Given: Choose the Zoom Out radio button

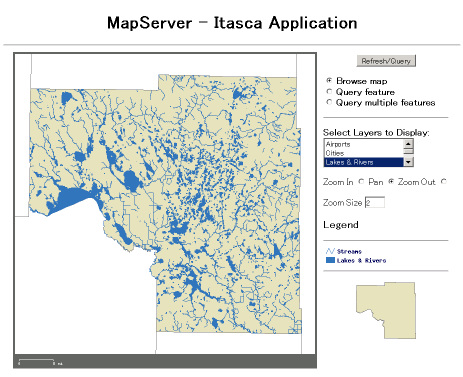Looking at the screenshot, I should (x=443, y=182).
